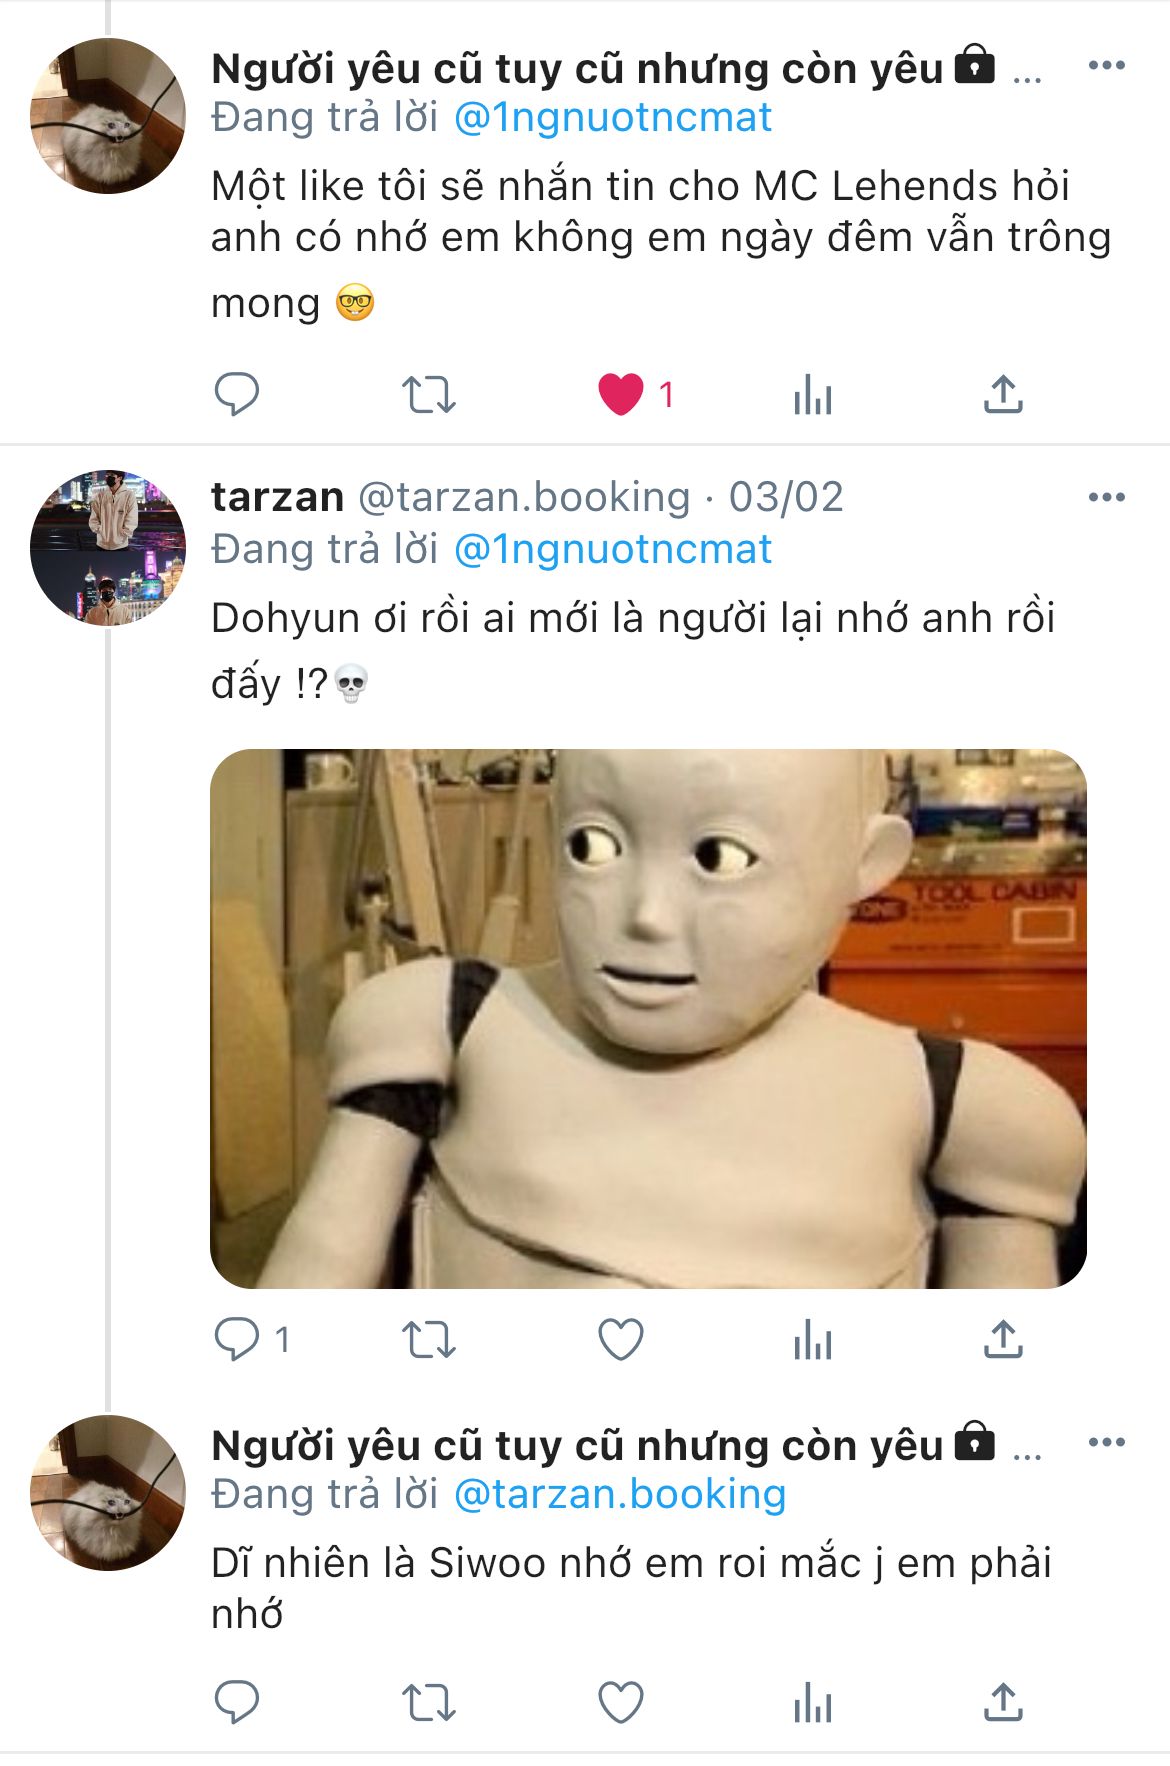Unlike the first tweet's red heart

coord(620,394)
